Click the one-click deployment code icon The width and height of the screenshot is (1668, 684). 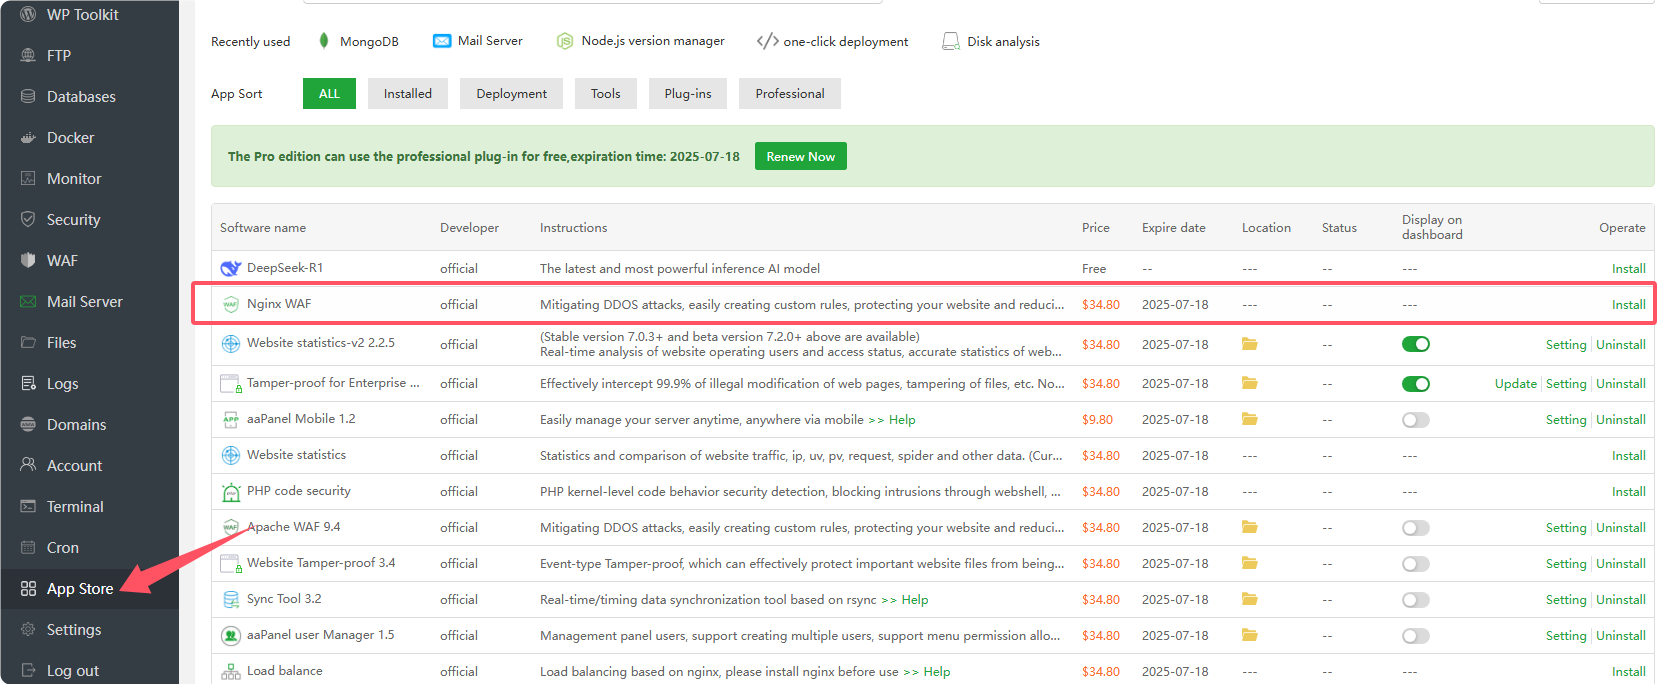click(x=767, y=41)
